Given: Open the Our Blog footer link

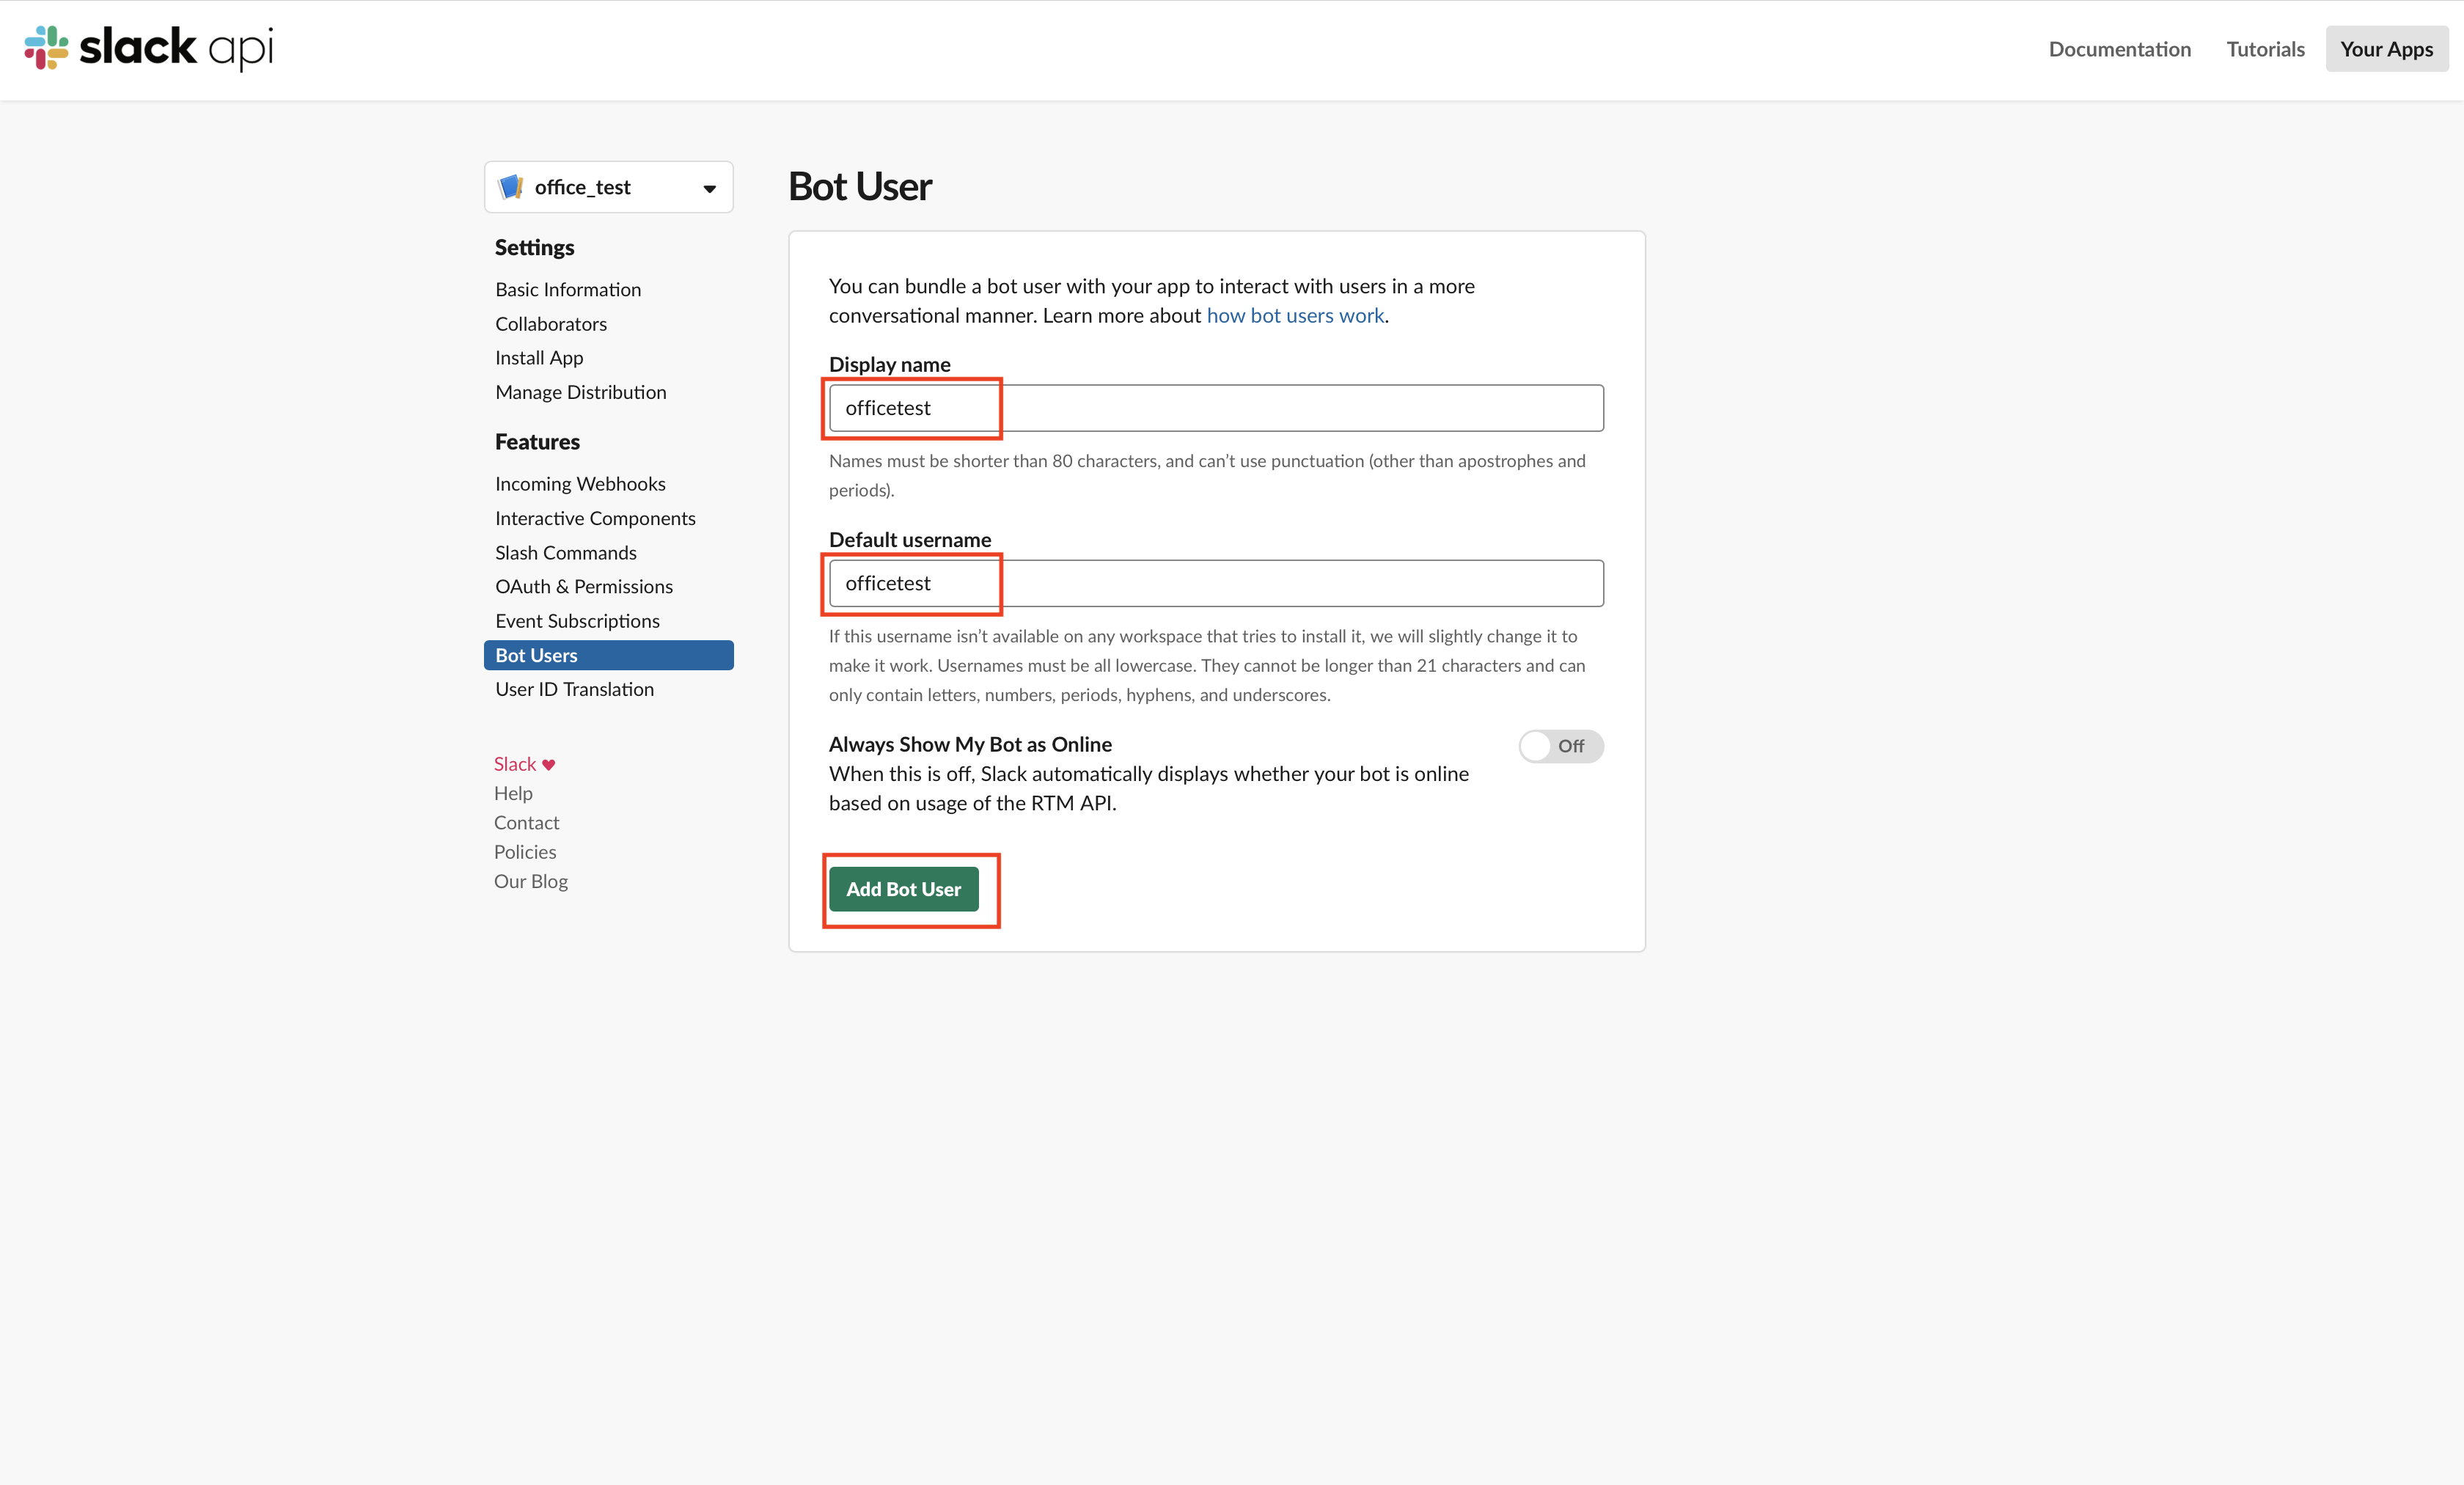Looking at the screenshot, I should point(531,881).
